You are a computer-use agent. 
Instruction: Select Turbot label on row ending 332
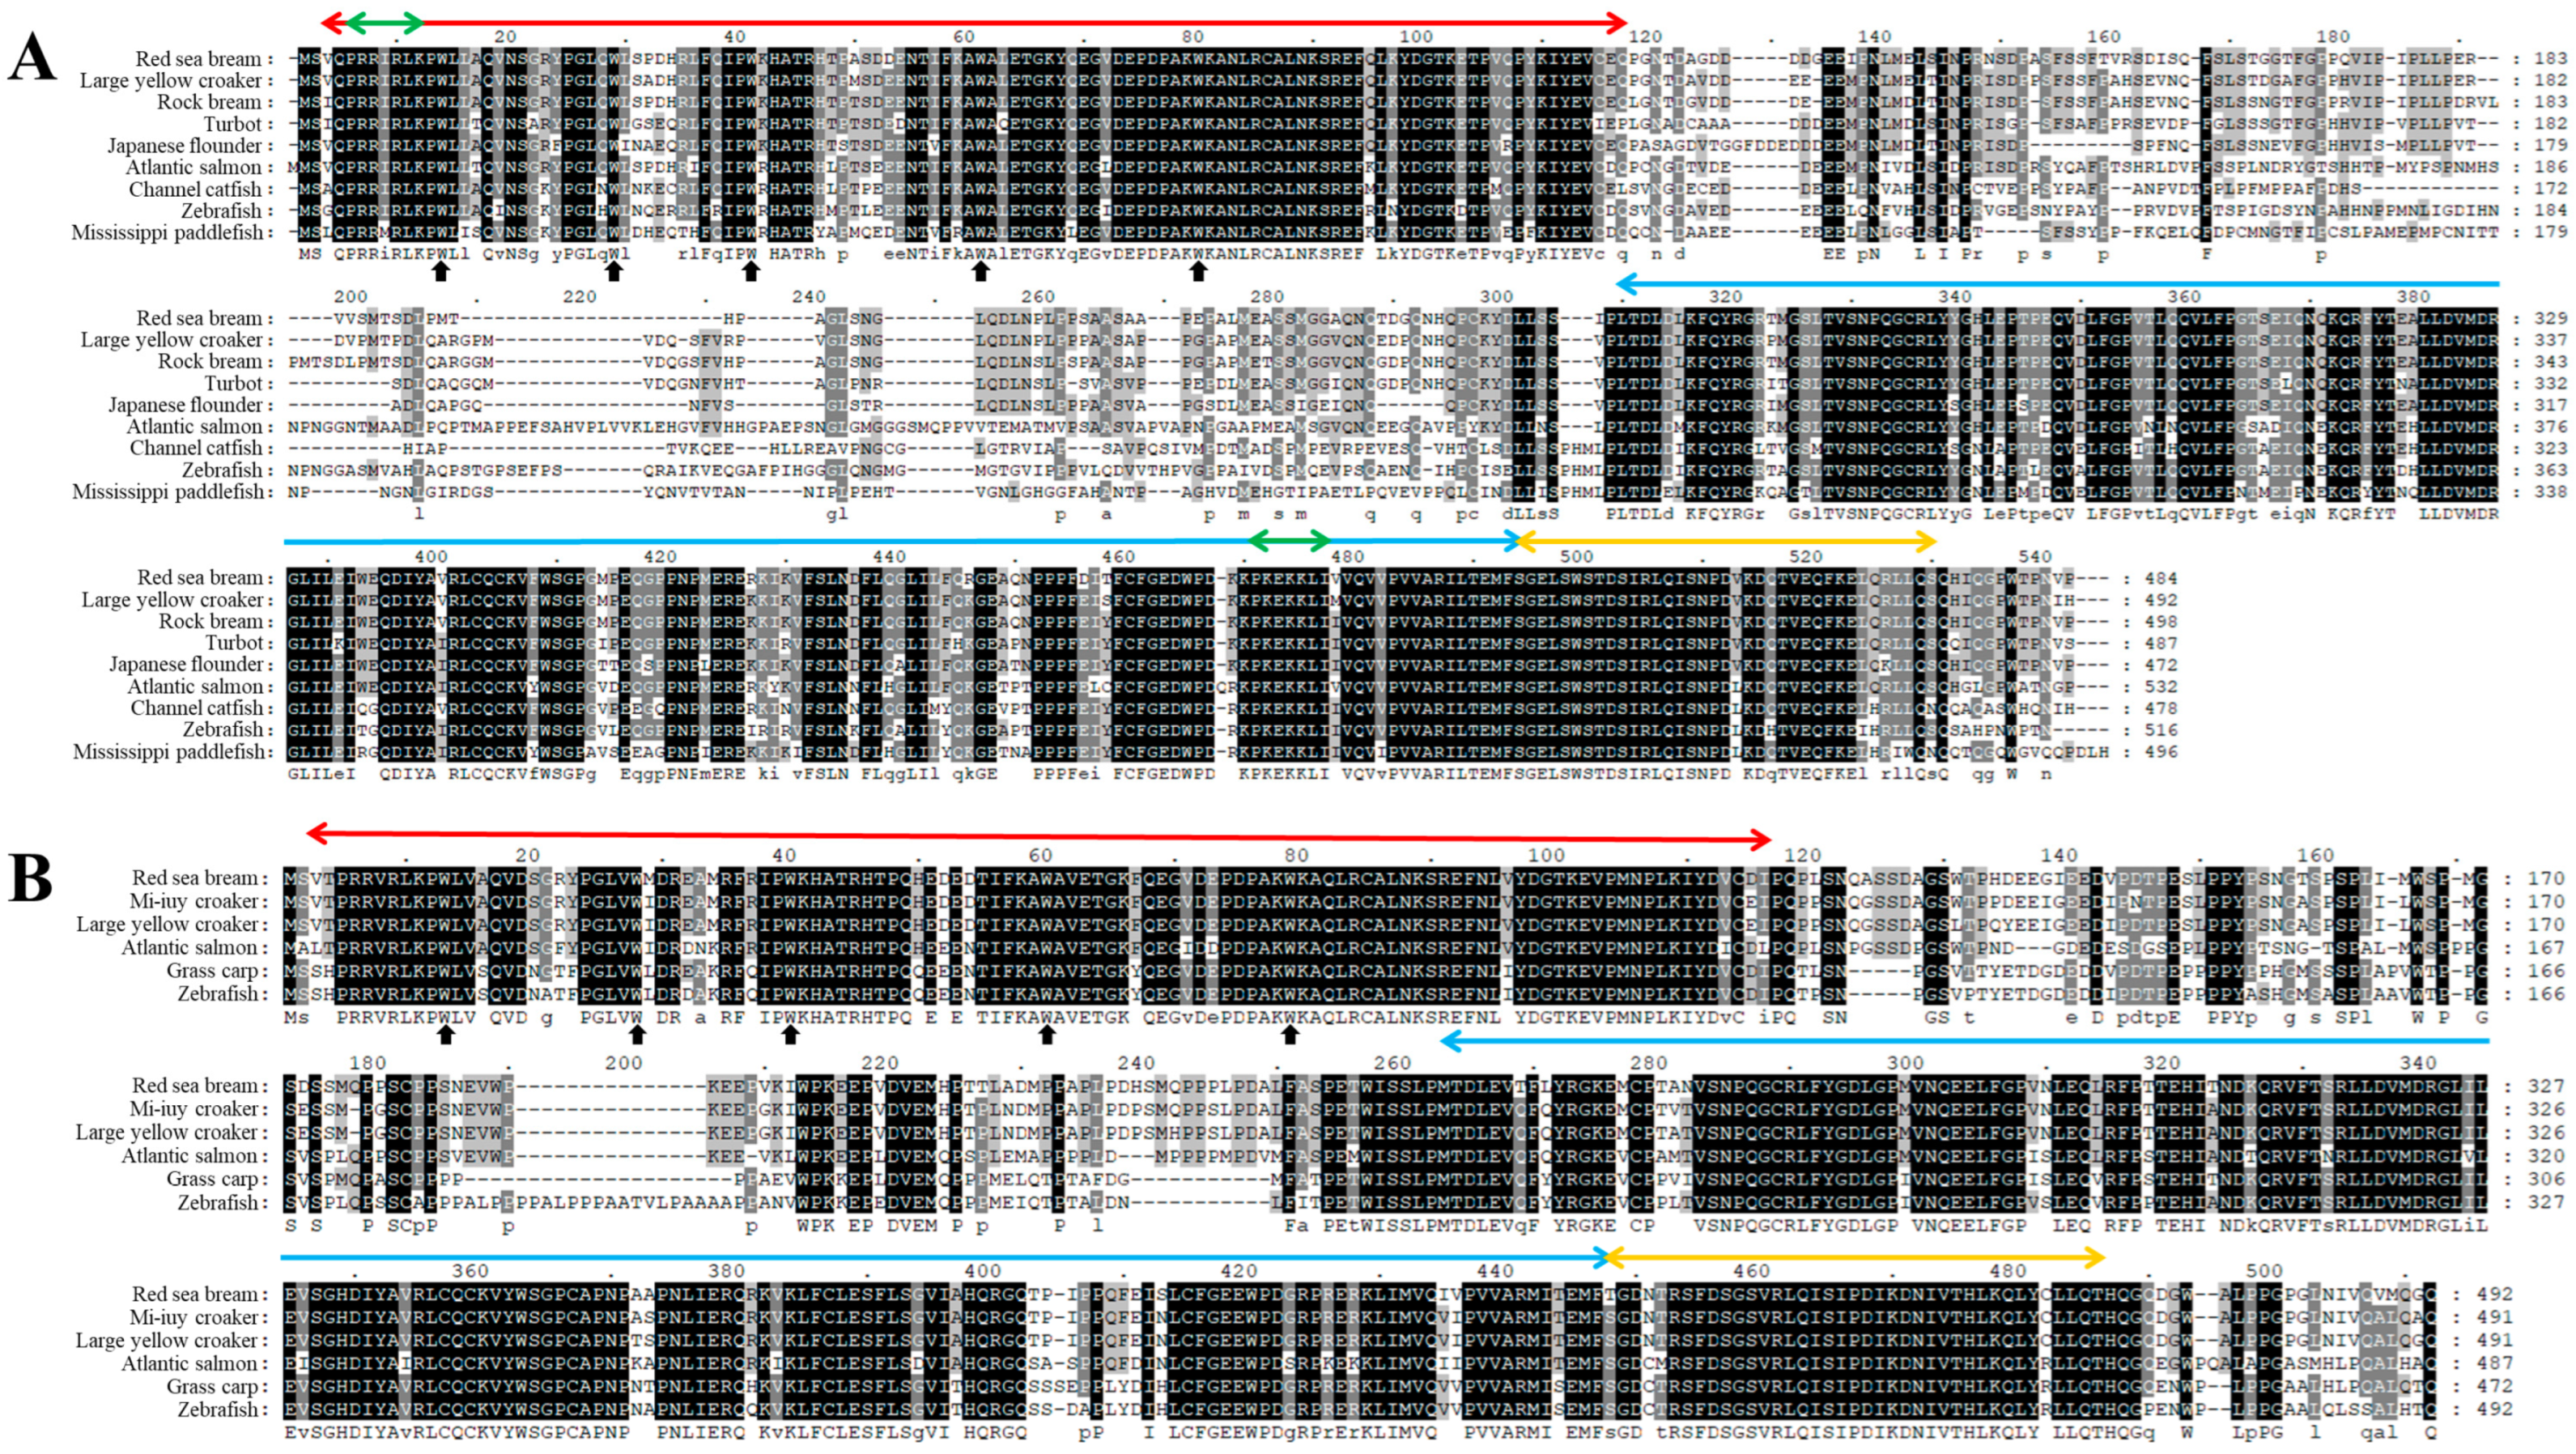pyautogui.click(x=233, y=384)
